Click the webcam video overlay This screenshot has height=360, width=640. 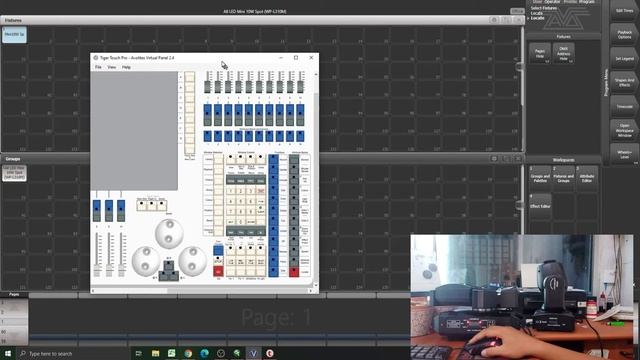coord(522,297)
